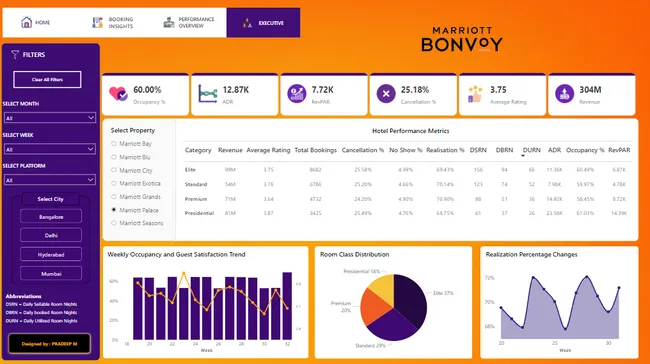Click the Elite row label

tap(190, 170)
